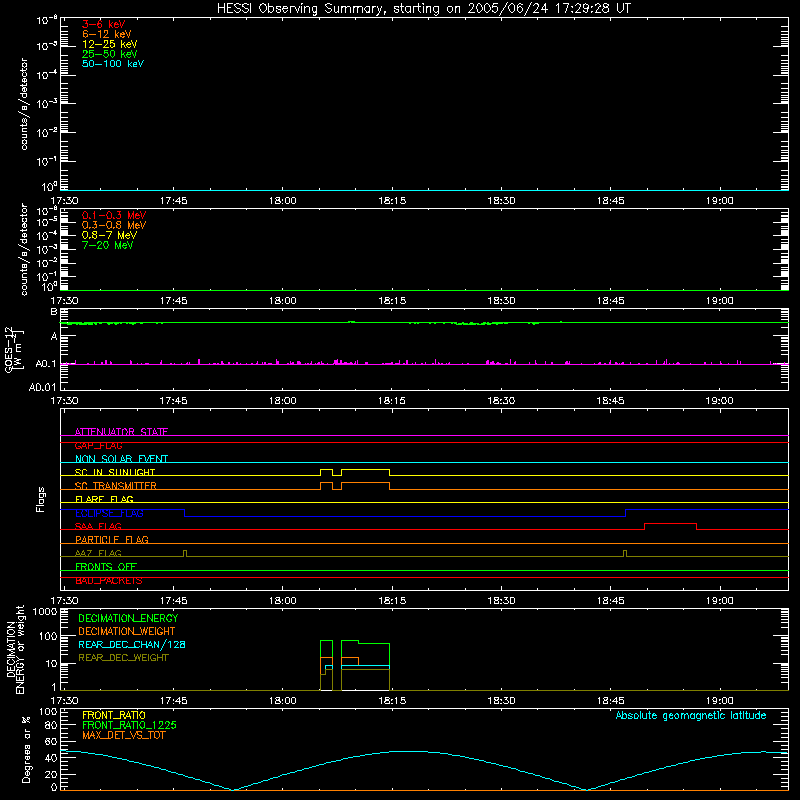Click the 7-20 MeV legend label
This screenshot has width=800, height=800.
[x=107, y=245]
